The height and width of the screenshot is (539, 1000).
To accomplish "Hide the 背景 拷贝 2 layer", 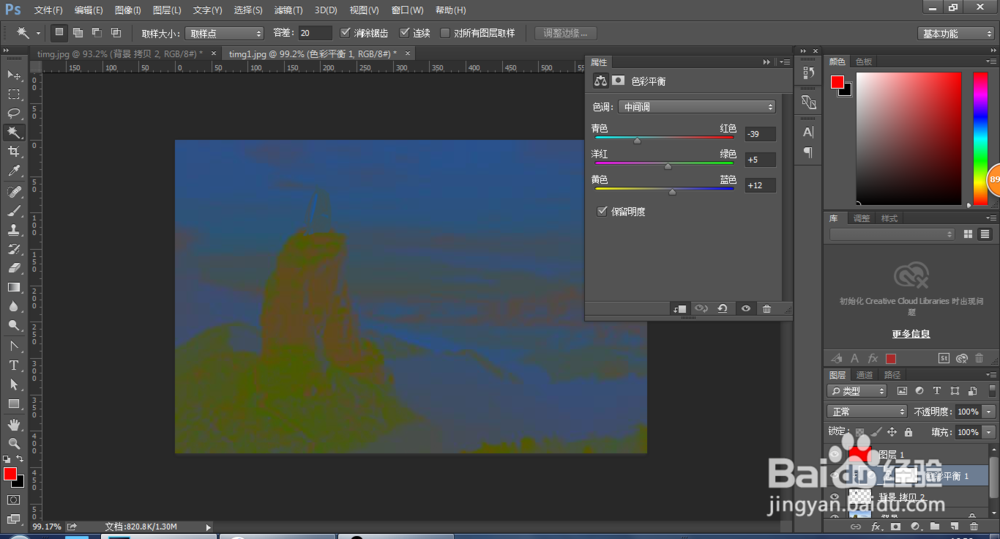I will pos(835,496).
